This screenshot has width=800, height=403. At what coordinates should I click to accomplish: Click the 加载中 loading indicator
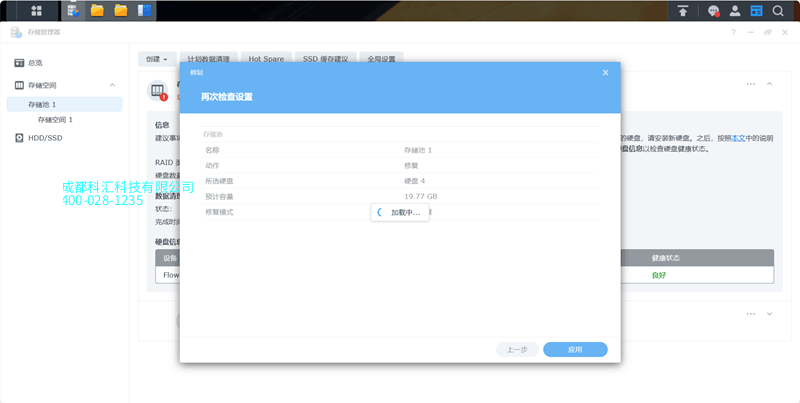pyautogui.click(x=400, y=212)
